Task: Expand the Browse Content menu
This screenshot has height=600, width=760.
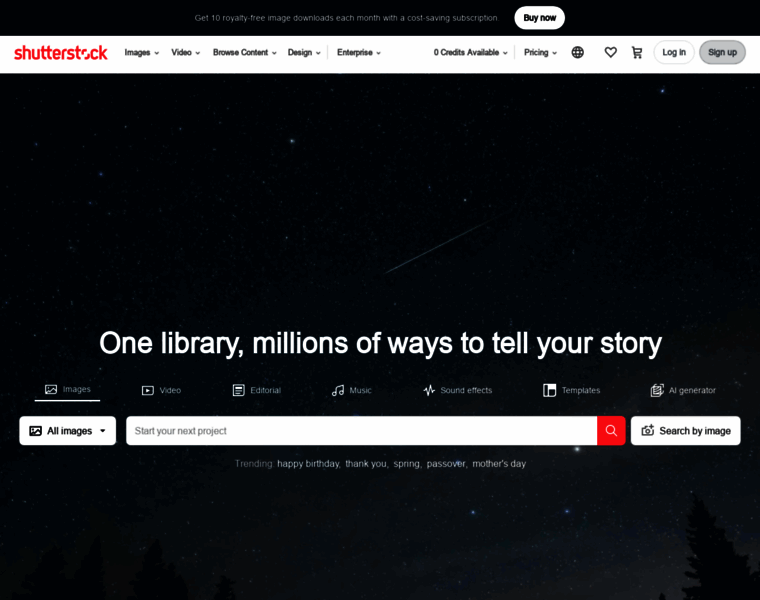Action: [245, 52]
